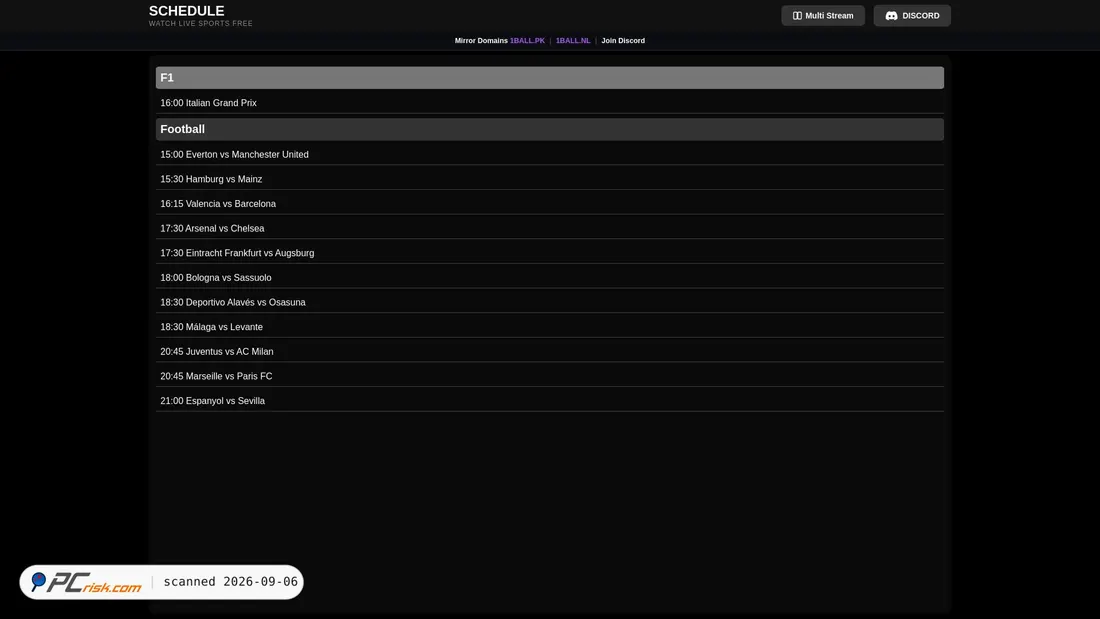This screenshot has width=1100, height=619.
Task: Select 18:30 Deportivo Alavés vs Osasuna
Action: pos(549,302)
